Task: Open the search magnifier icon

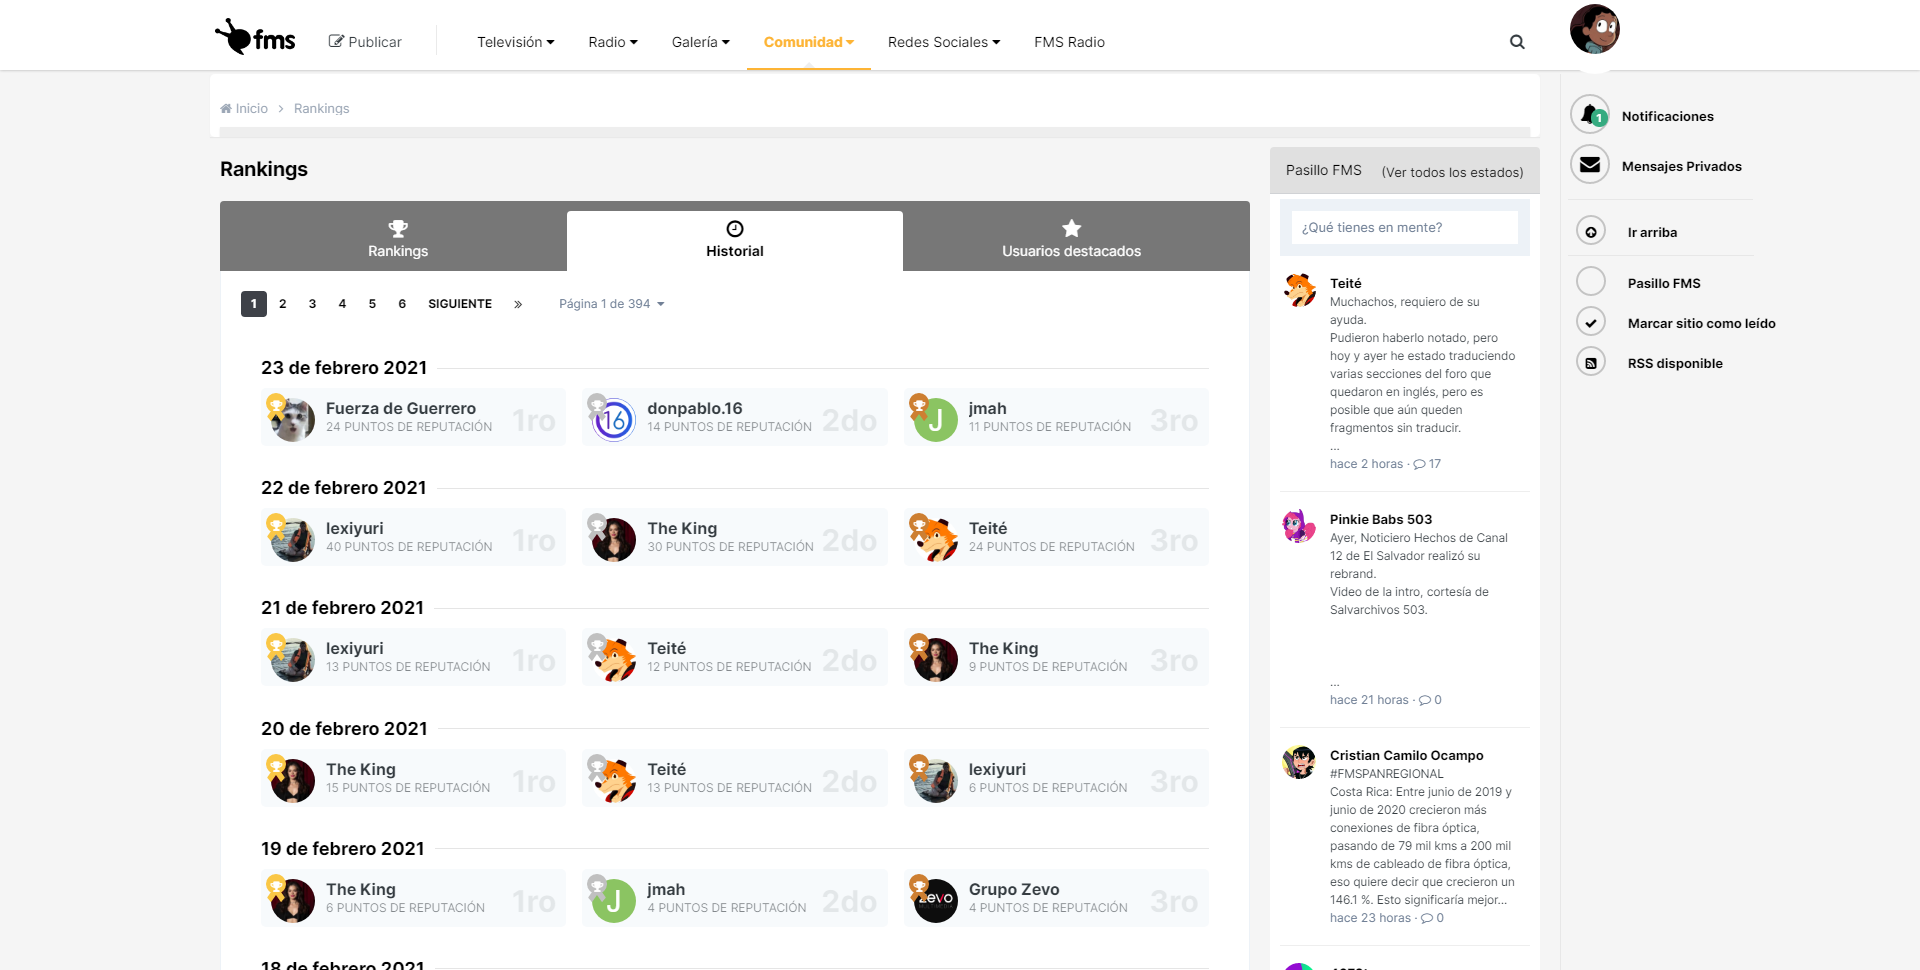Action: point(1517,42)
